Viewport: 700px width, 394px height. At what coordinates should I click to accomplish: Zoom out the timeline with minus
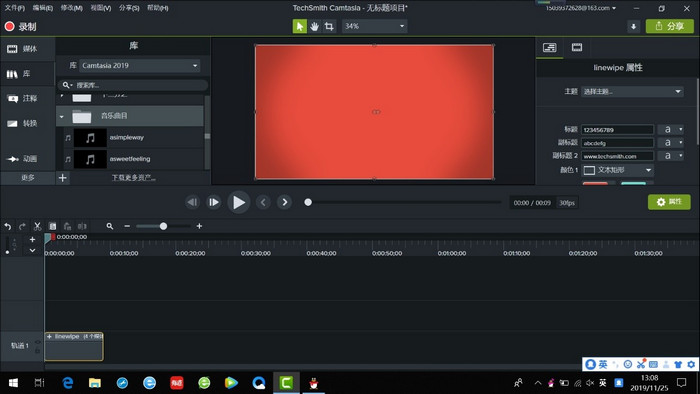(x=127, y=226)
